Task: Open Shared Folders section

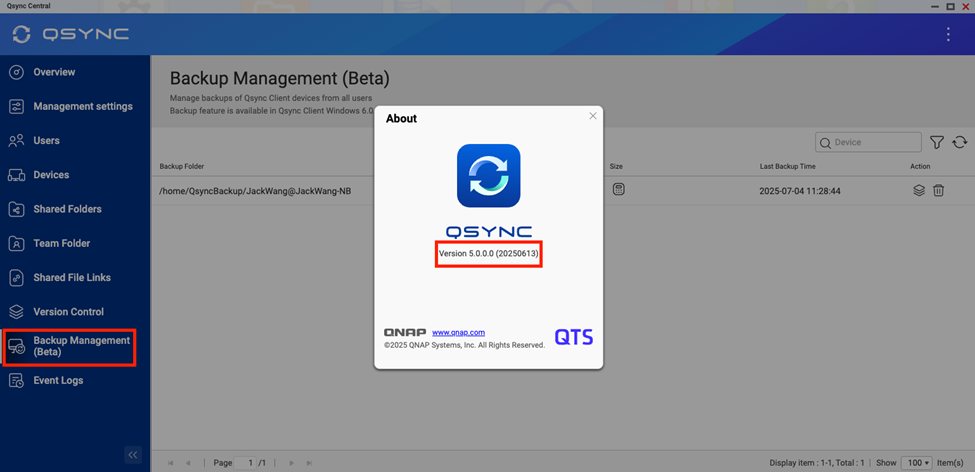Action: click(67, 209)
